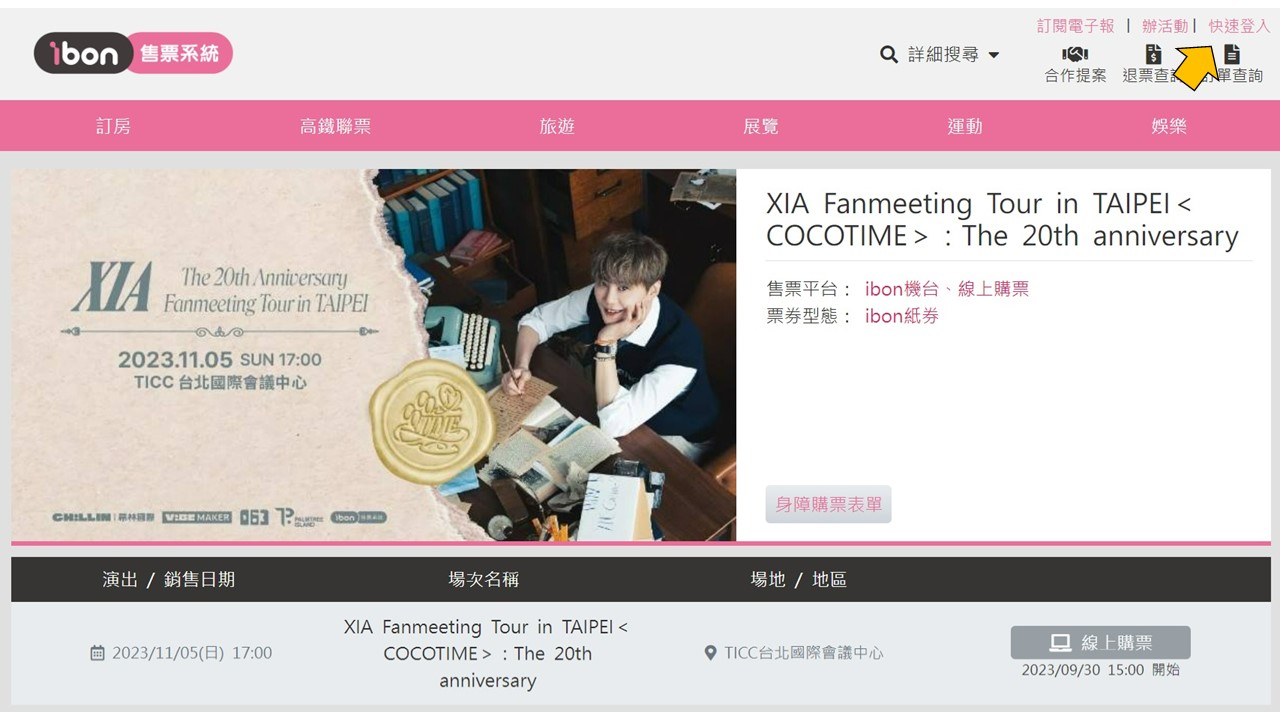
Task: Click the 訂閱電子報 link
Action: (1076, 26)
